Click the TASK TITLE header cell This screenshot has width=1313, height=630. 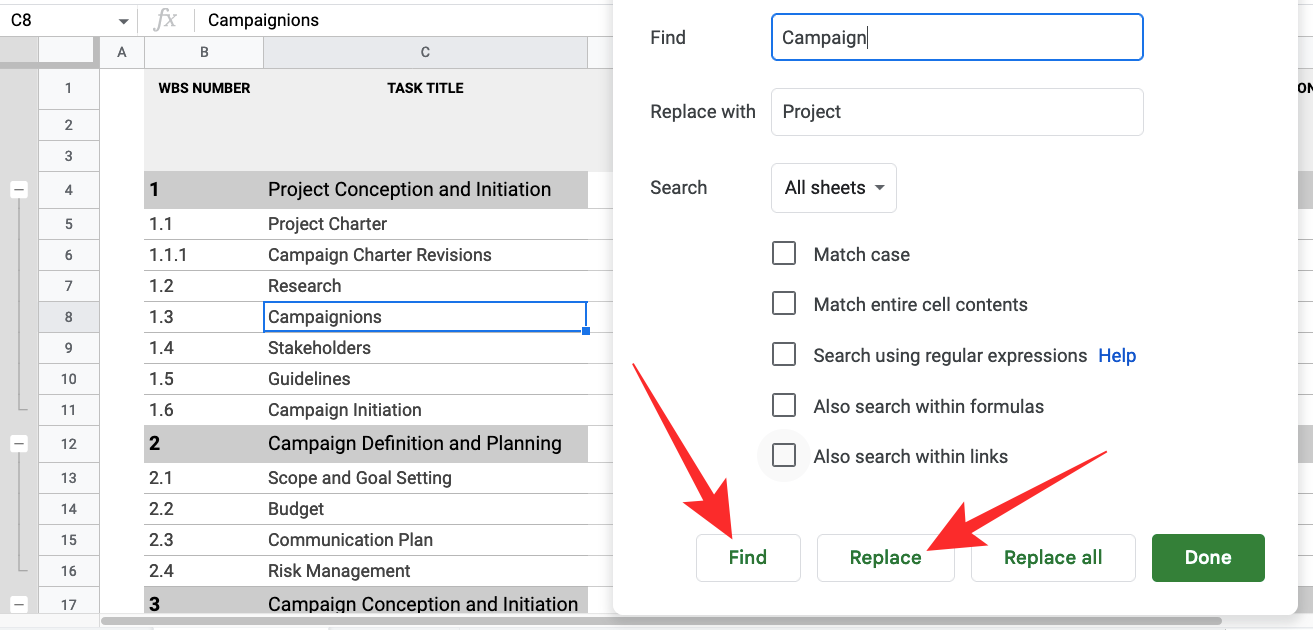[425, 88]
